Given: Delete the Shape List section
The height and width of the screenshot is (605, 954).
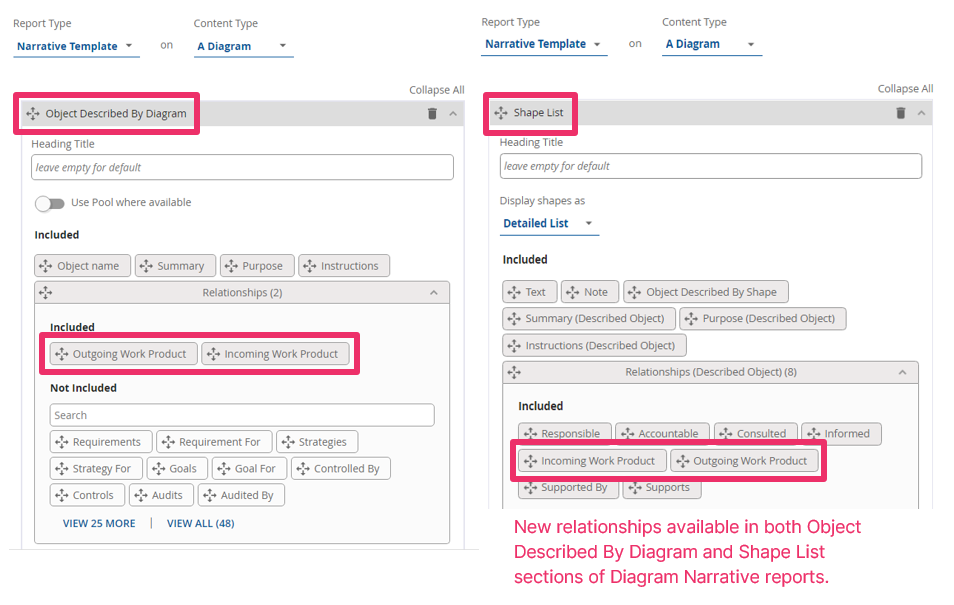Looking at the screenshot, I should 900,113.
